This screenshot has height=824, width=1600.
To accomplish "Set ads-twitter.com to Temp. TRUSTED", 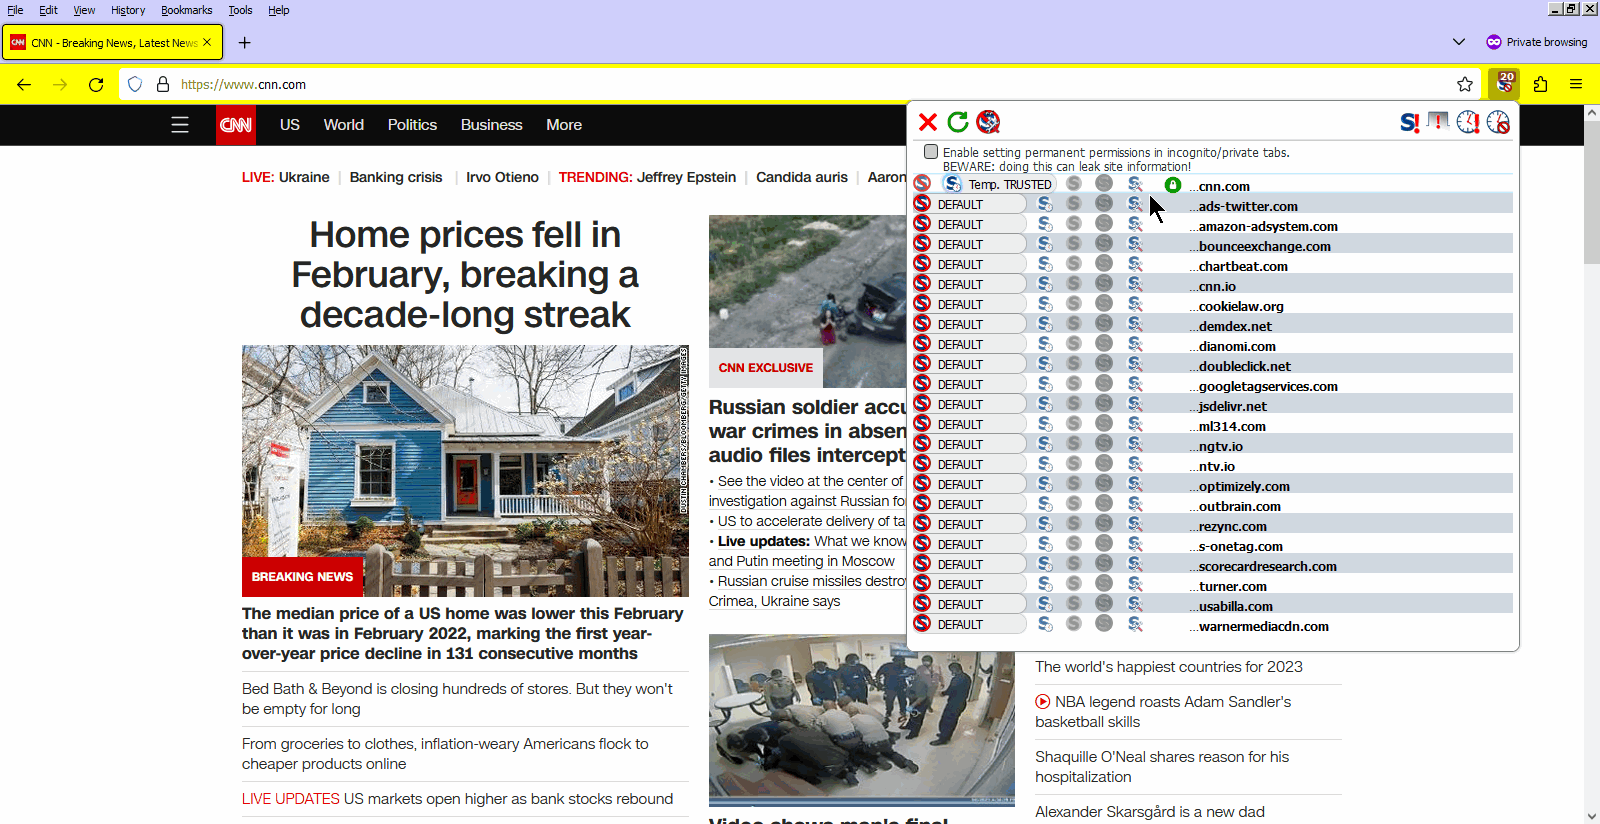I will (1045, 204).
